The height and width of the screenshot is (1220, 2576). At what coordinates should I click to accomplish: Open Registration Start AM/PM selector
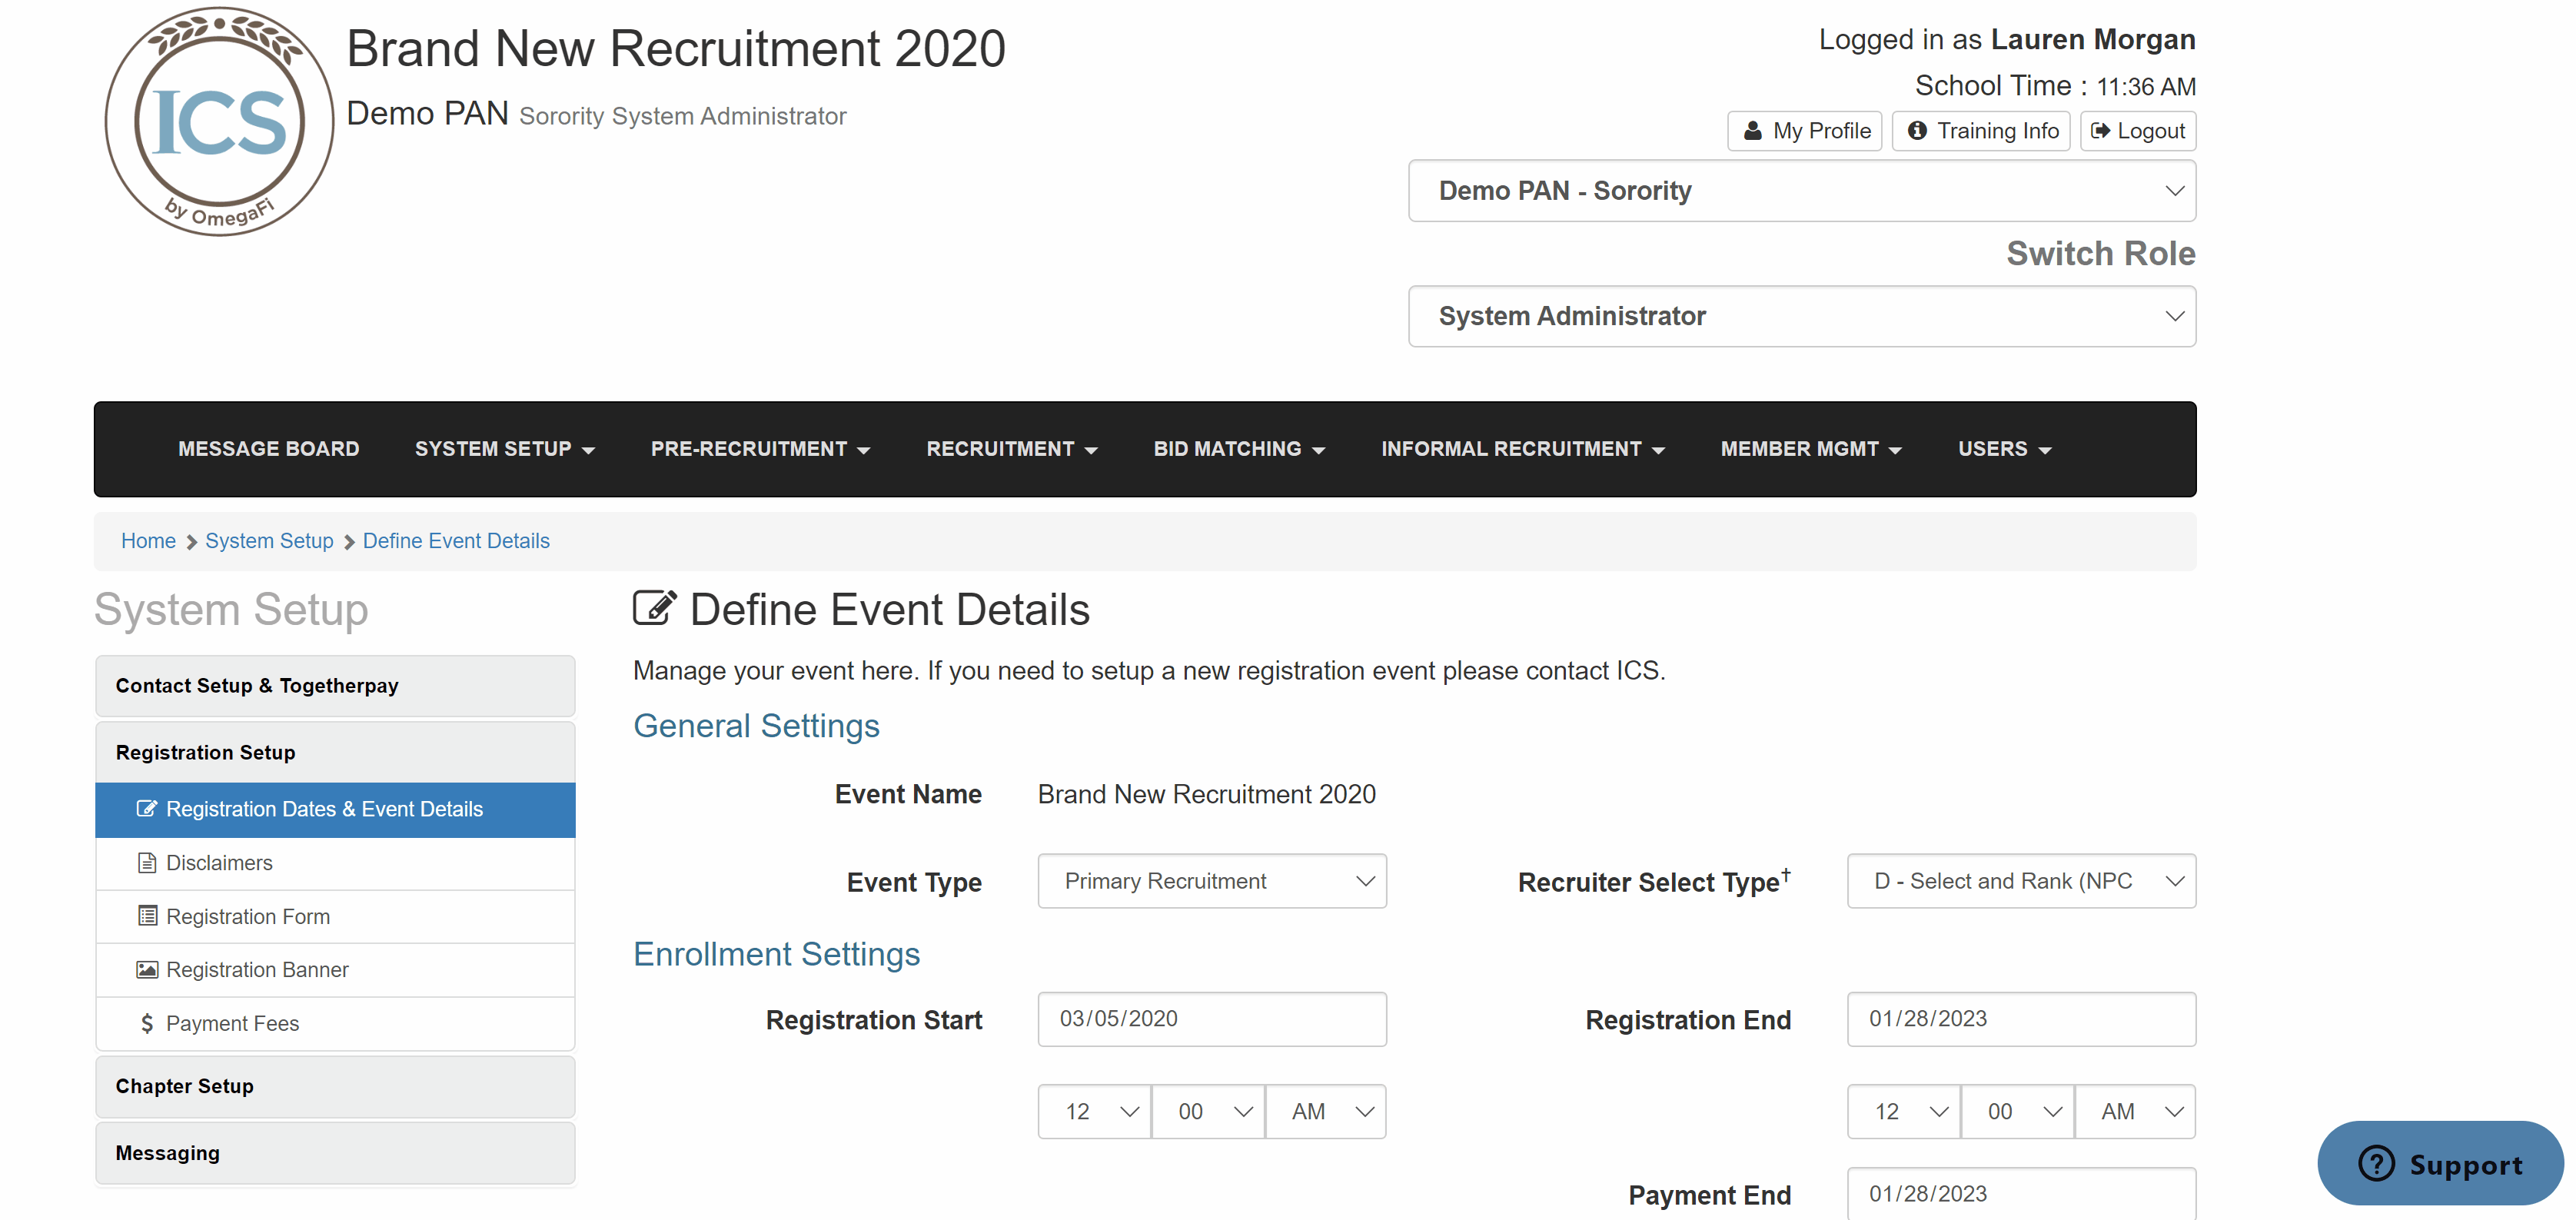tap(1326, 1111)
